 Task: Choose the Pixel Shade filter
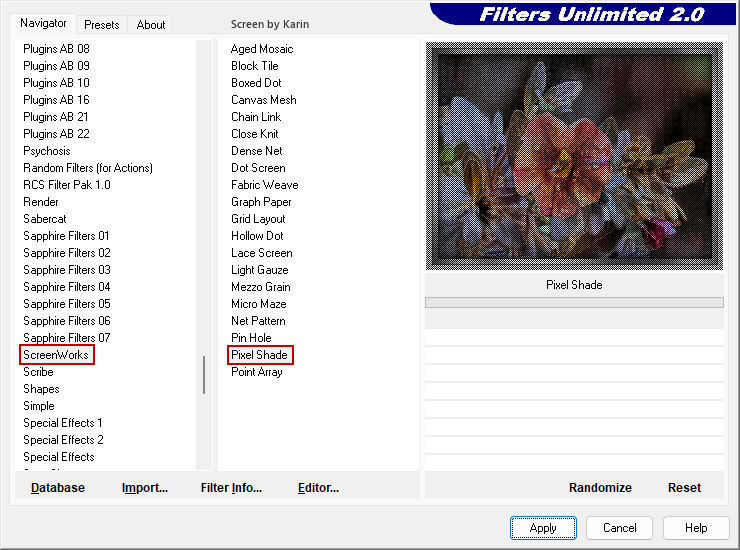click(259, 355)
